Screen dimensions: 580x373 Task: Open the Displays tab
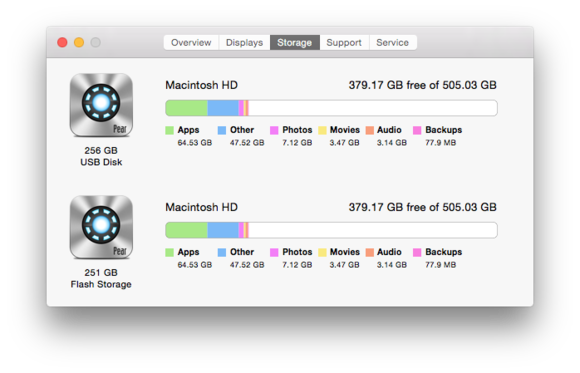[x=245, y=43]
